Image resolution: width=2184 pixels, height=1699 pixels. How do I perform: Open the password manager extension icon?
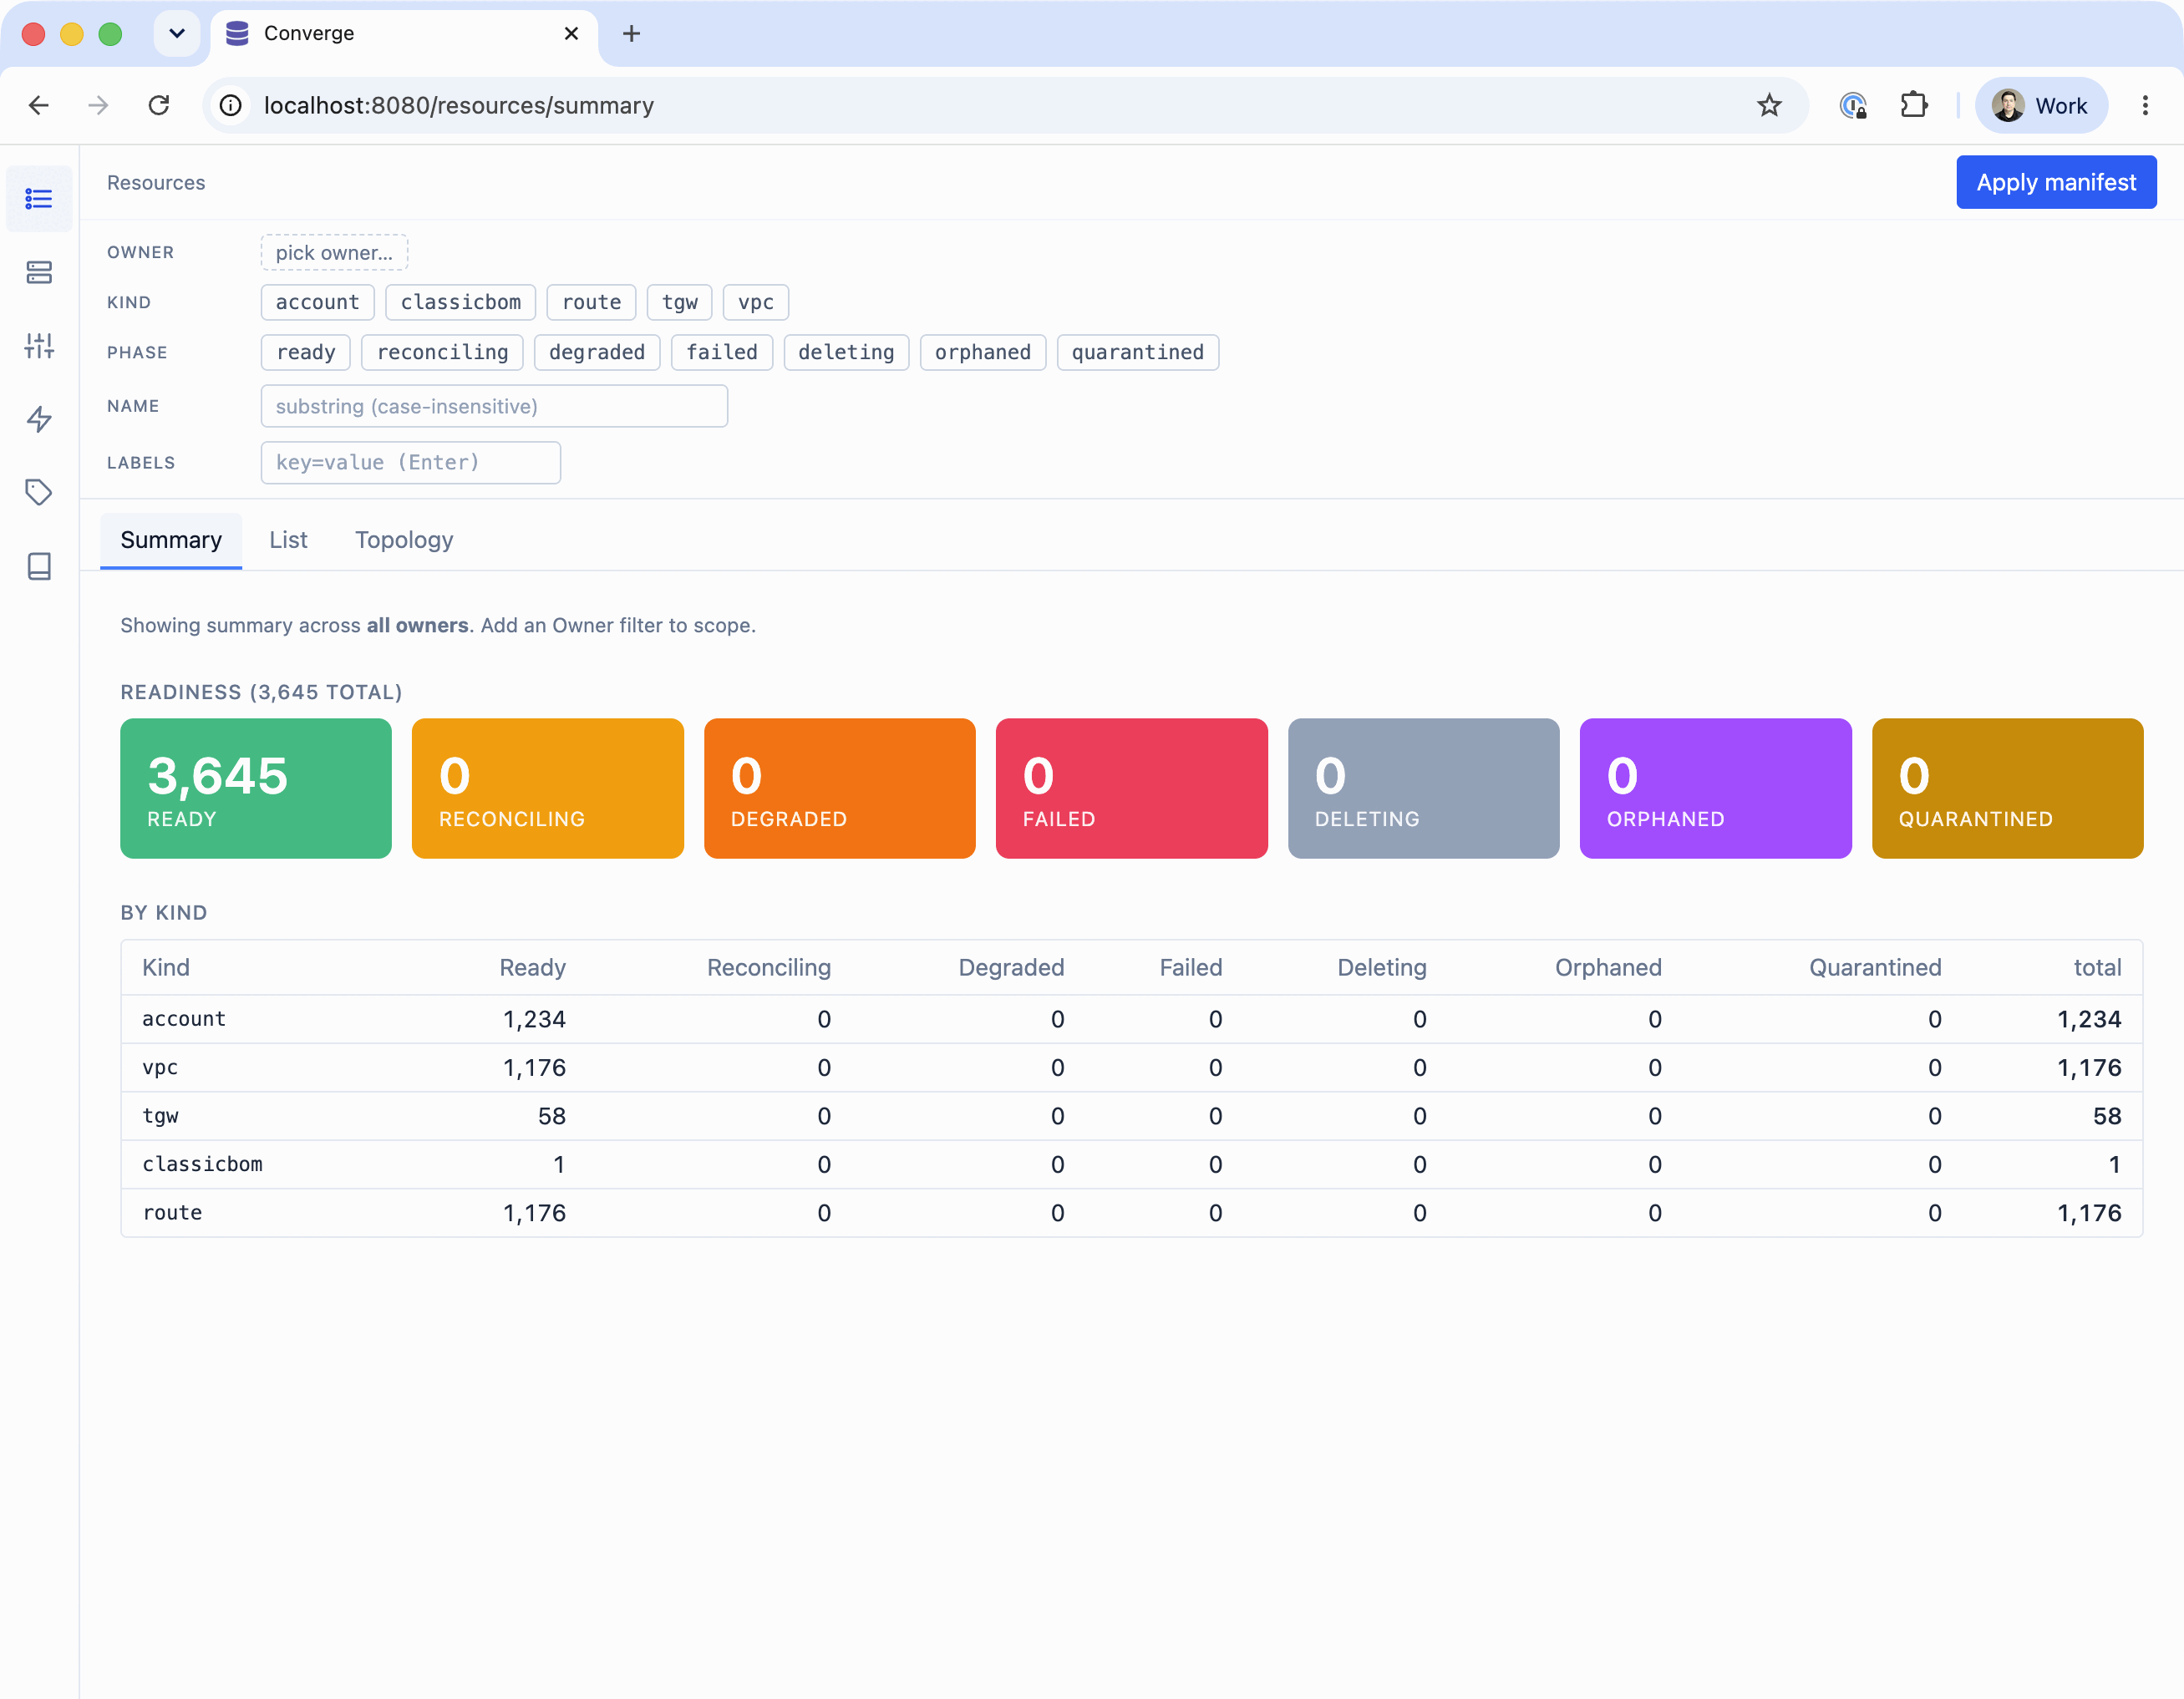[x=1853, y=105]
